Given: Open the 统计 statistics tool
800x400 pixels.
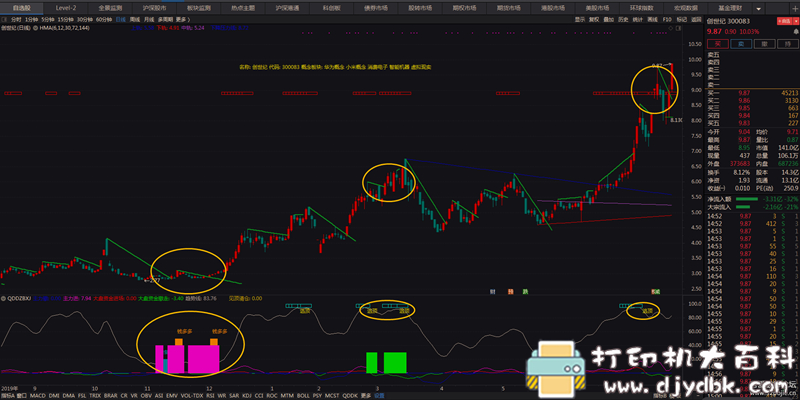Looking at the screenshot, I should pyautogui.click(x=638, y=20).
